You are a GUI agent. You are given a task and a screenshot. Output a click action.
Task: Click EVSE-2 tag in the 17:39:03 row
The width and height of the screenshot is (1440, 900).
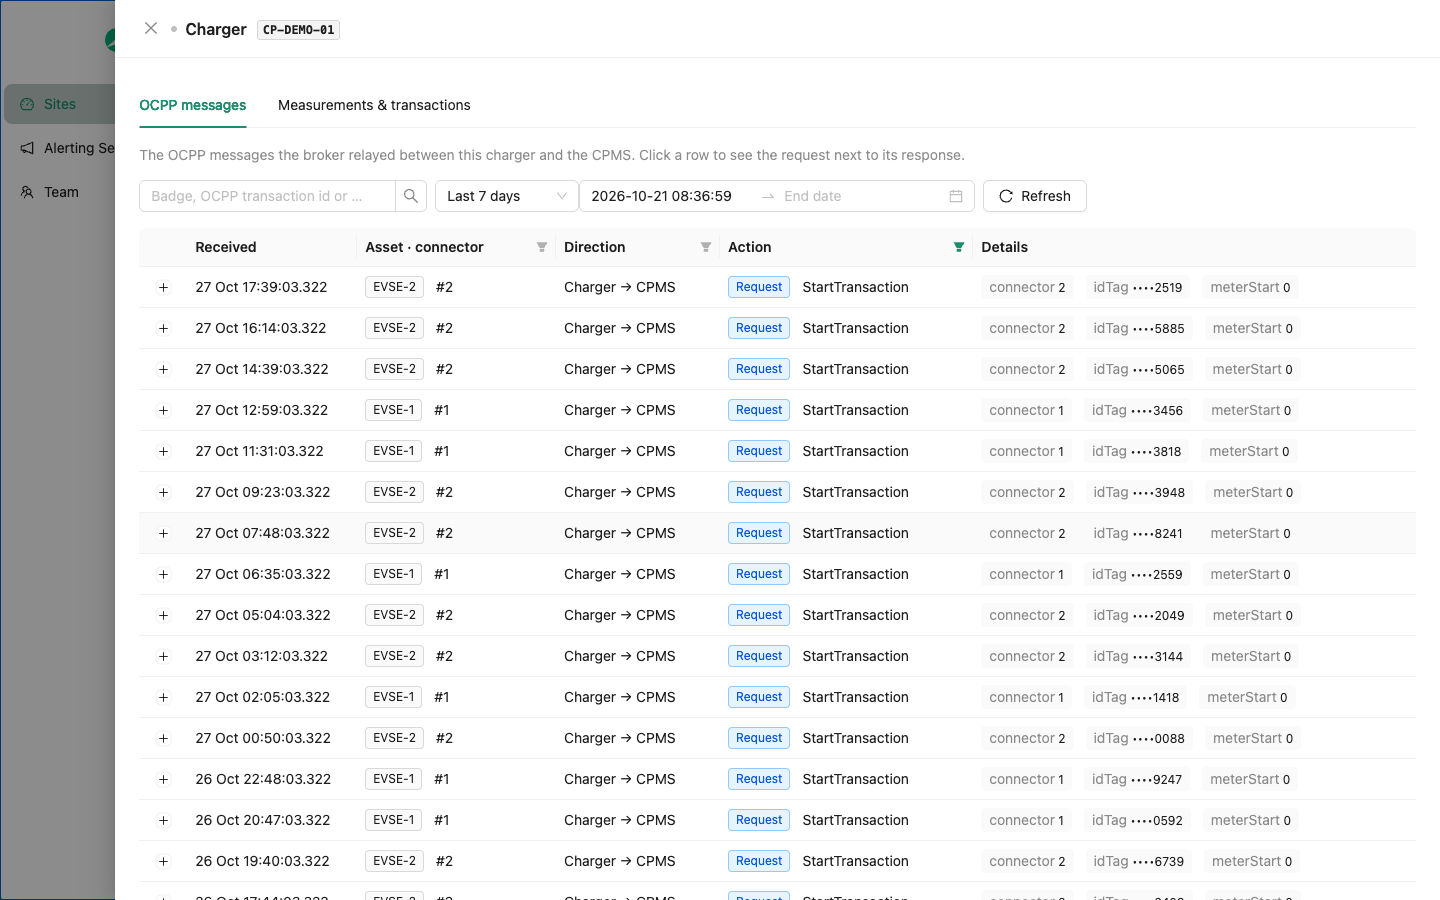[394, 287]
